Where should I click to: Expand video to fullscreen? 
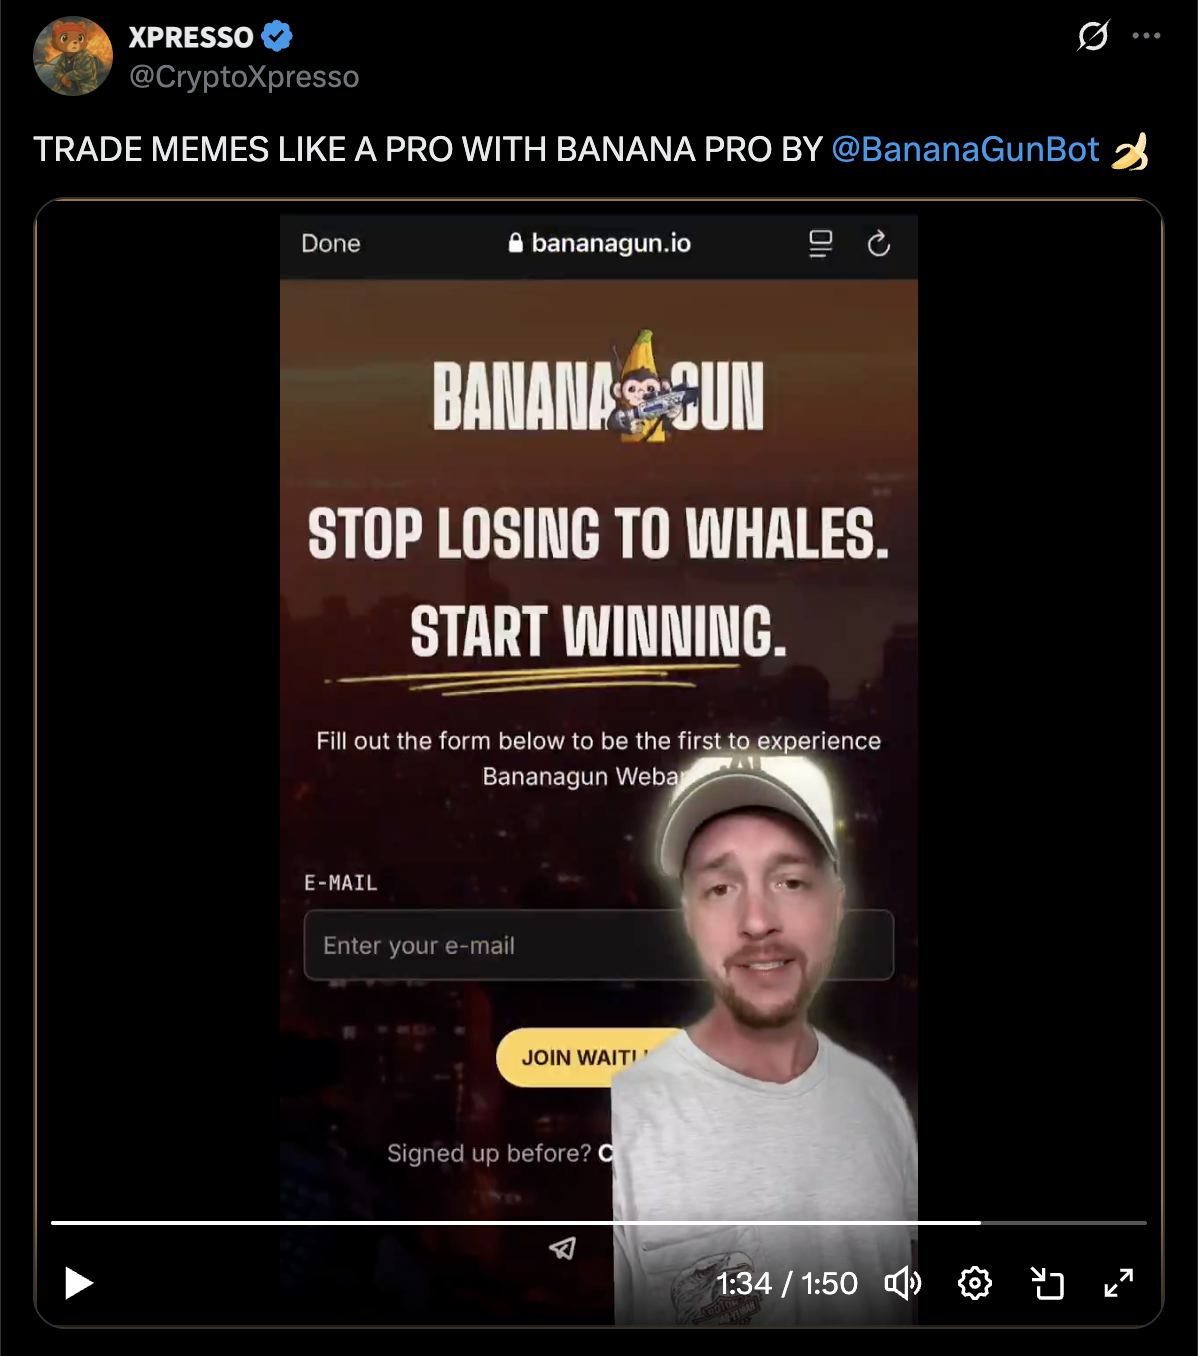coord(1119,1283)
